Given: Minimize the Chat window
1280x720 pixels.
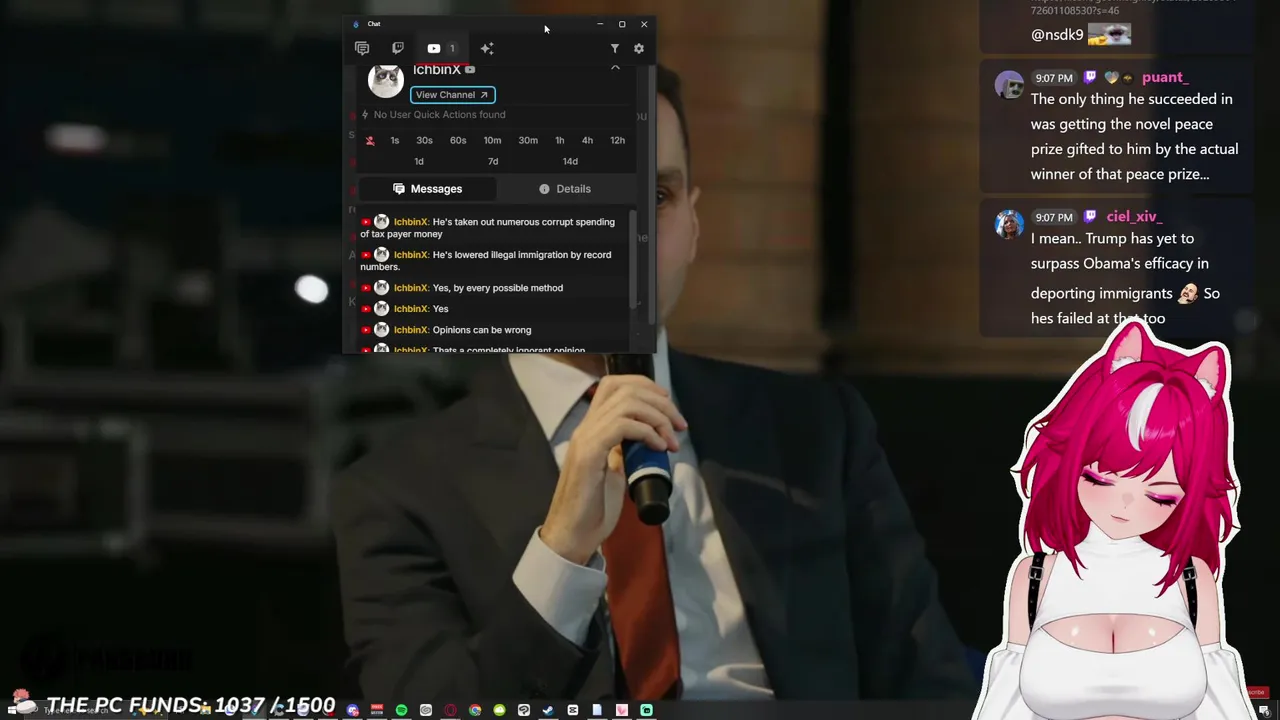Looking at the screenshot, I should point(600,24).
